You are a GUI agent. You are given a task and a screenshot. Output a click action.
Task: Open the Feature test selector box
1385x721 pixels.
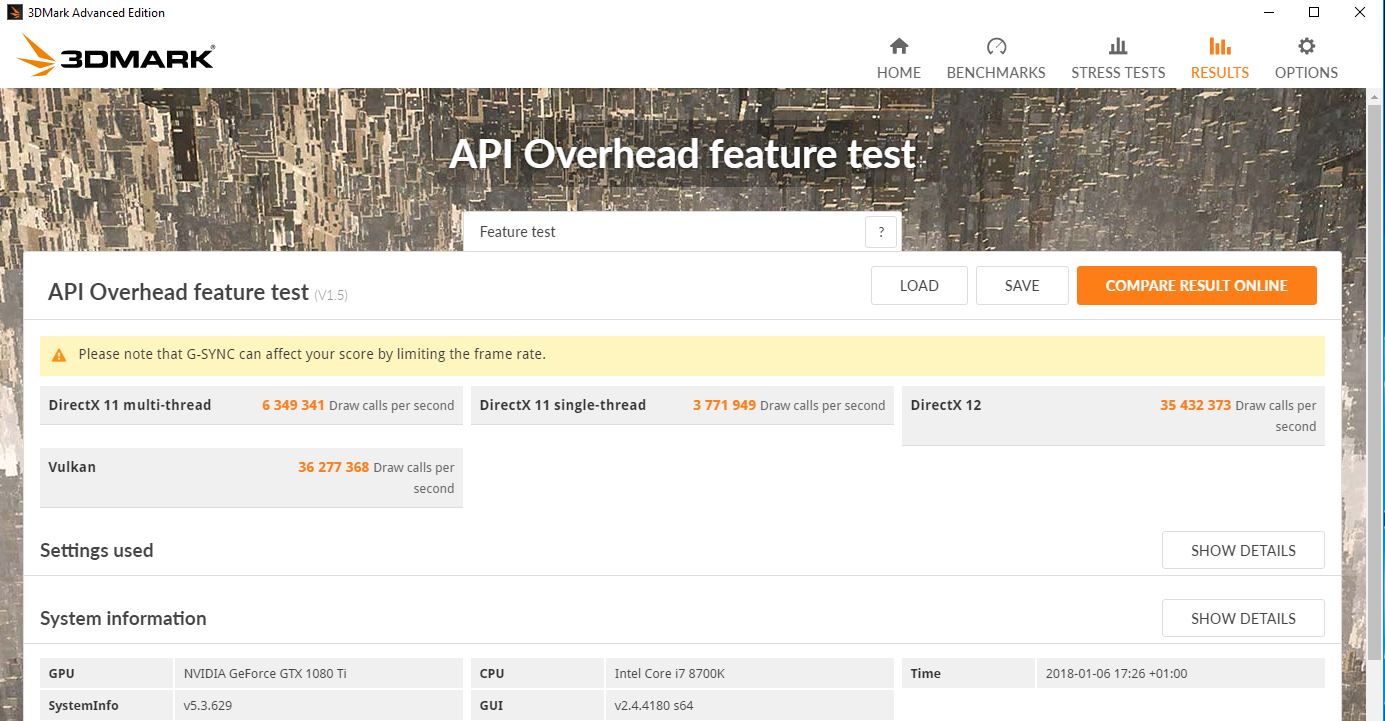click(682, 232)
